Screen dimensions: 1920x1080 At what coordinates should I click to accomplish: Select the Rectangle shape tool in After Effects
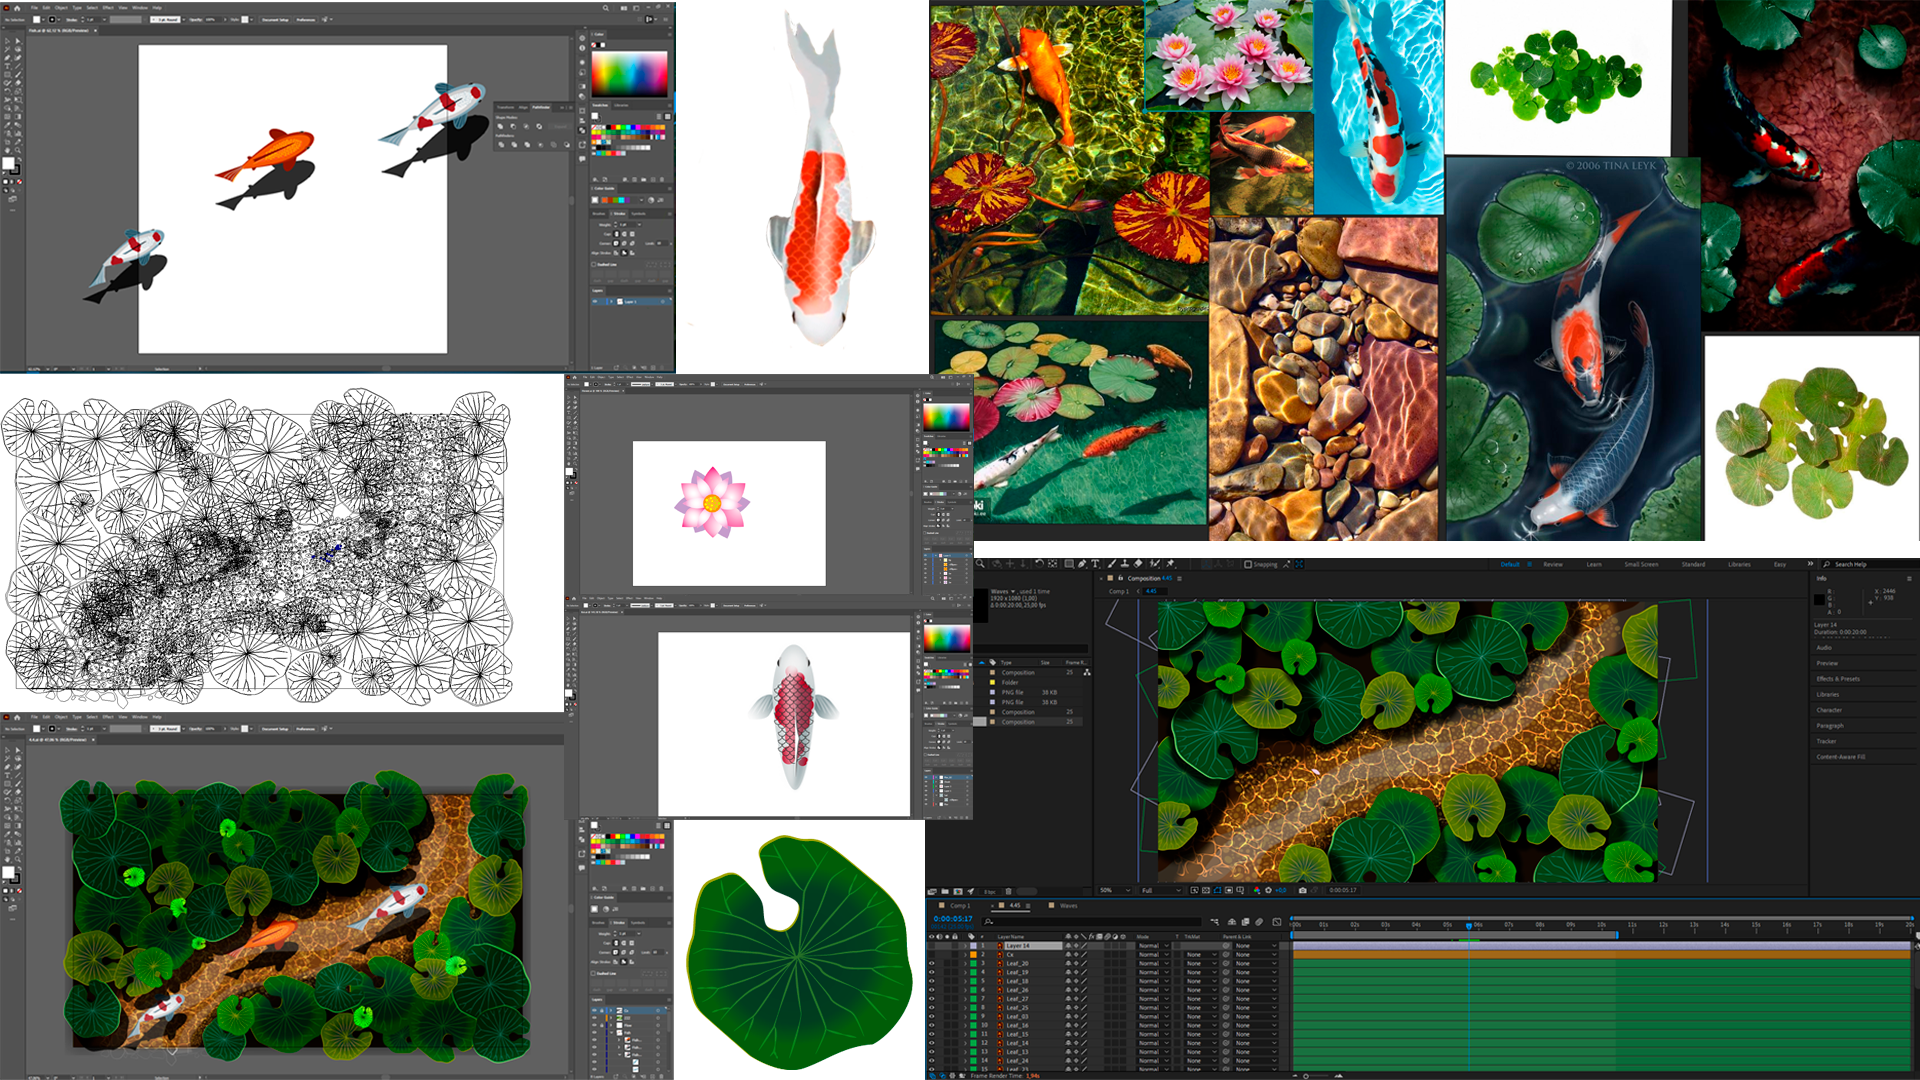1068,564
